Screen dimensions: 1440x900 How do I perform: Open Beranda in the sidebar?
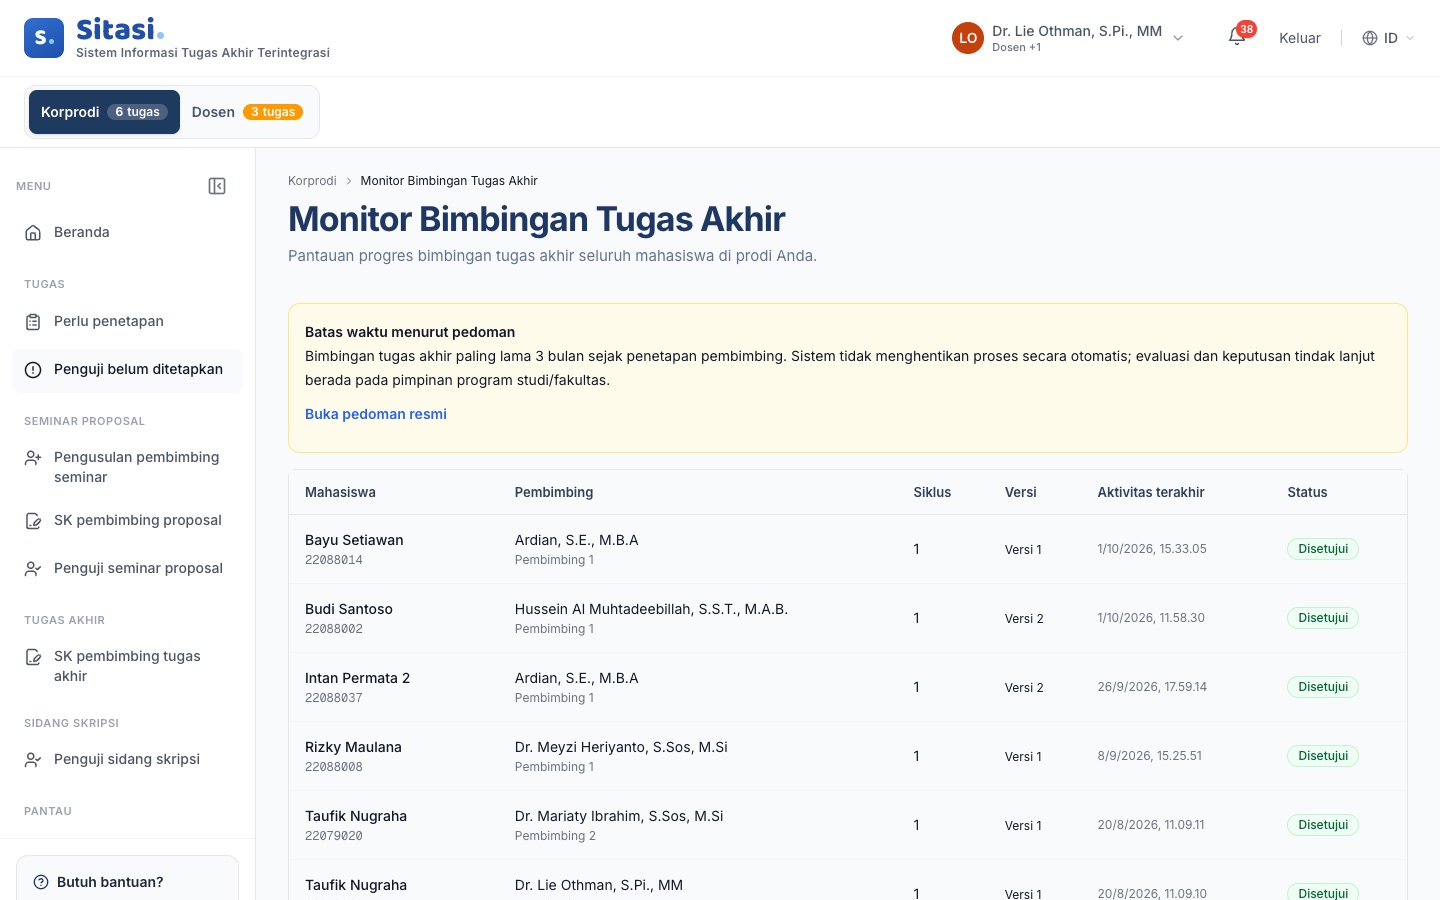[127, 233]
